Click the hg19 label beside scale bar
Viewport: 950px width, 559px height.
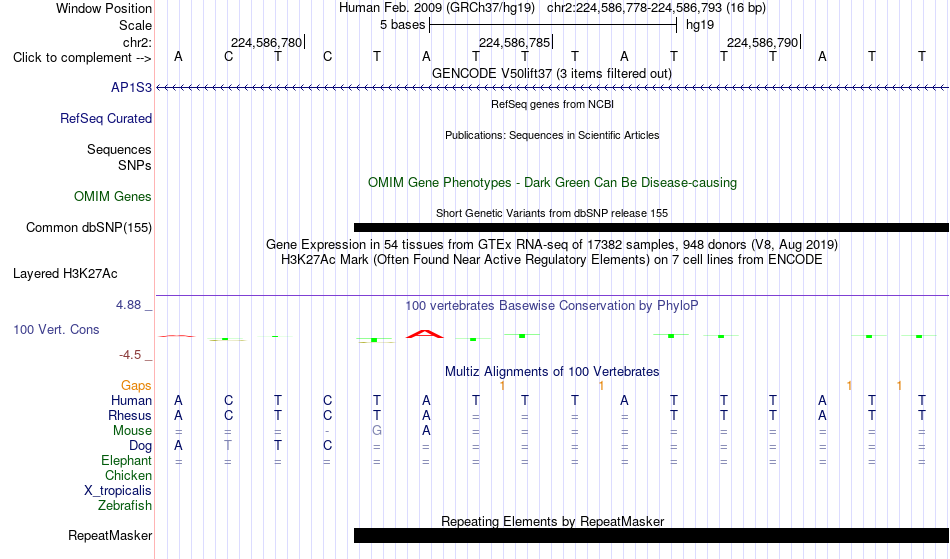(x=700, y=25)
